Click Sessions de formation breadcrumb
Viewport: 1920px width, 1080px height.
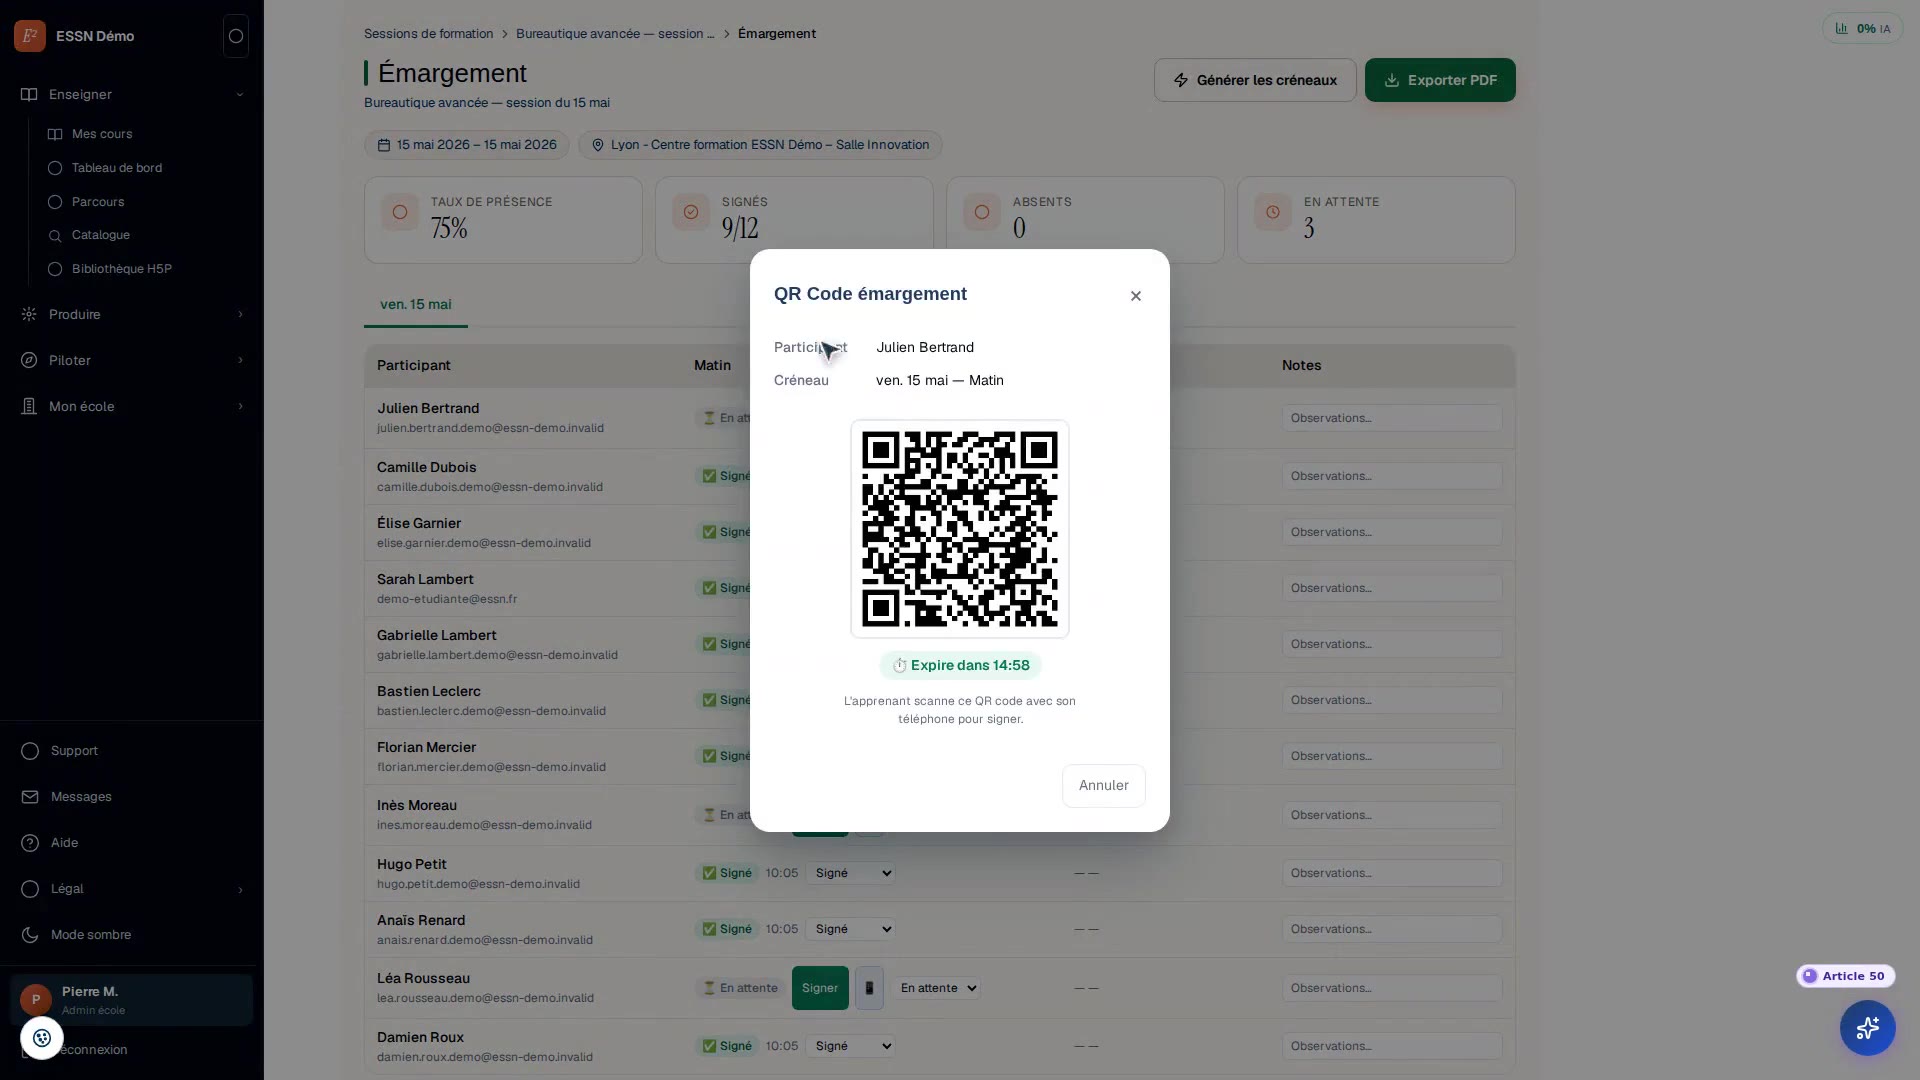428,34
